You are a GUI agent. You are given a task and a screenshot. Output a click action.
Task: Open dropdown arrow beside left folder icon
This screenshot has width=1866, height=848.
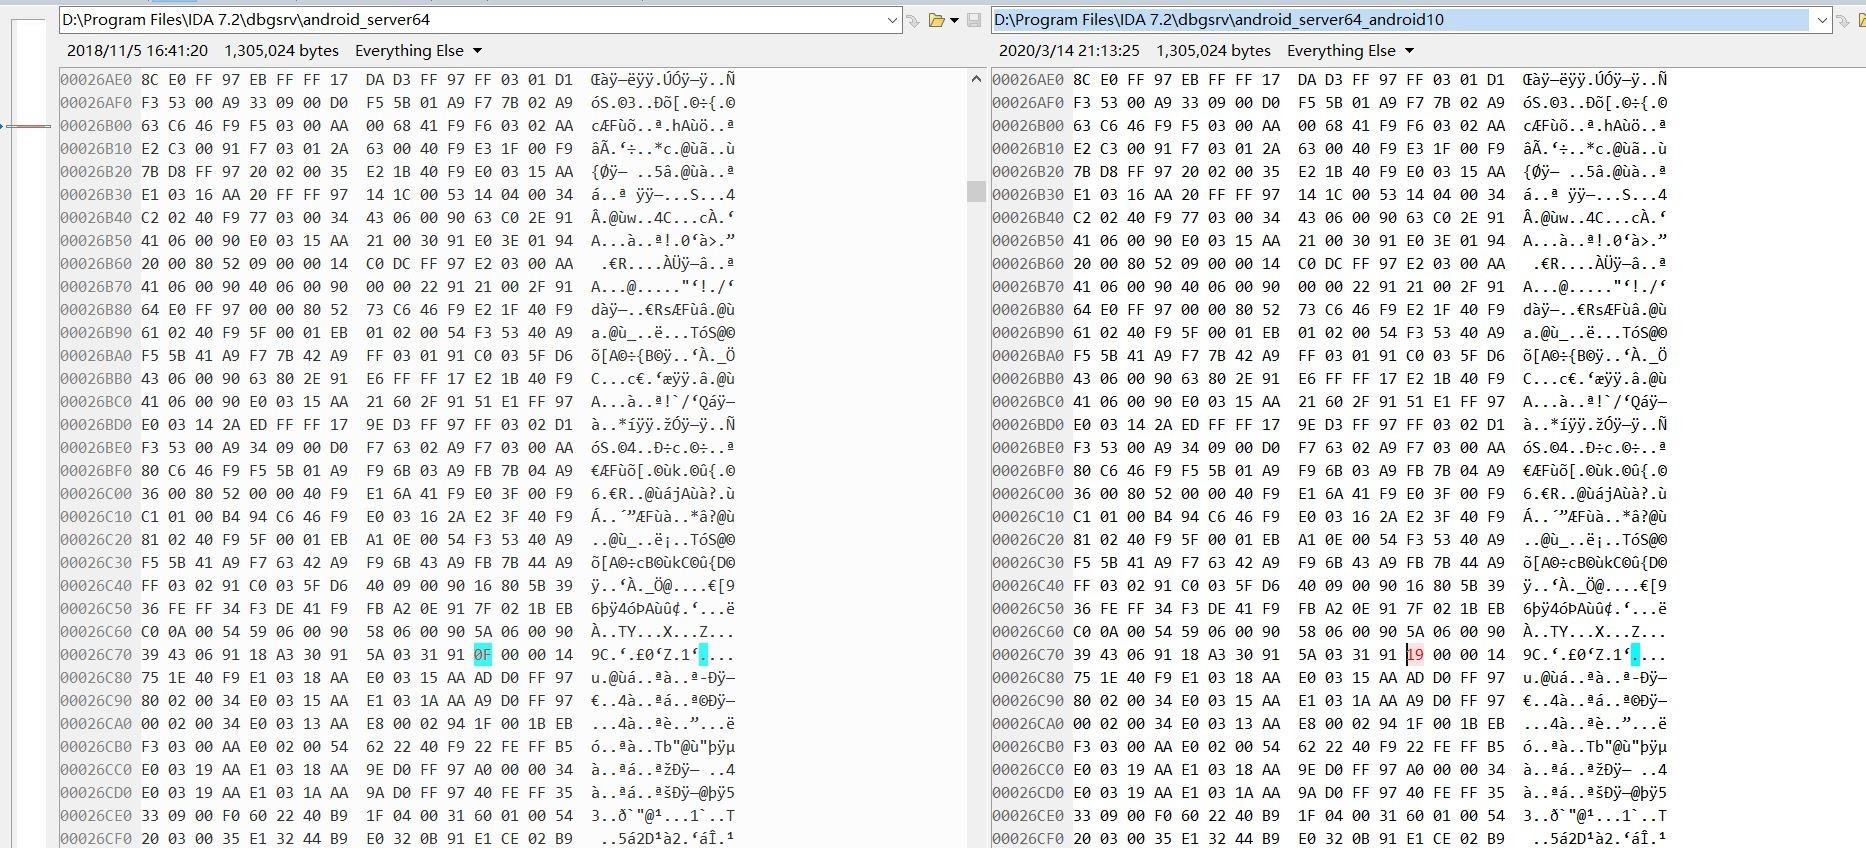954,20
